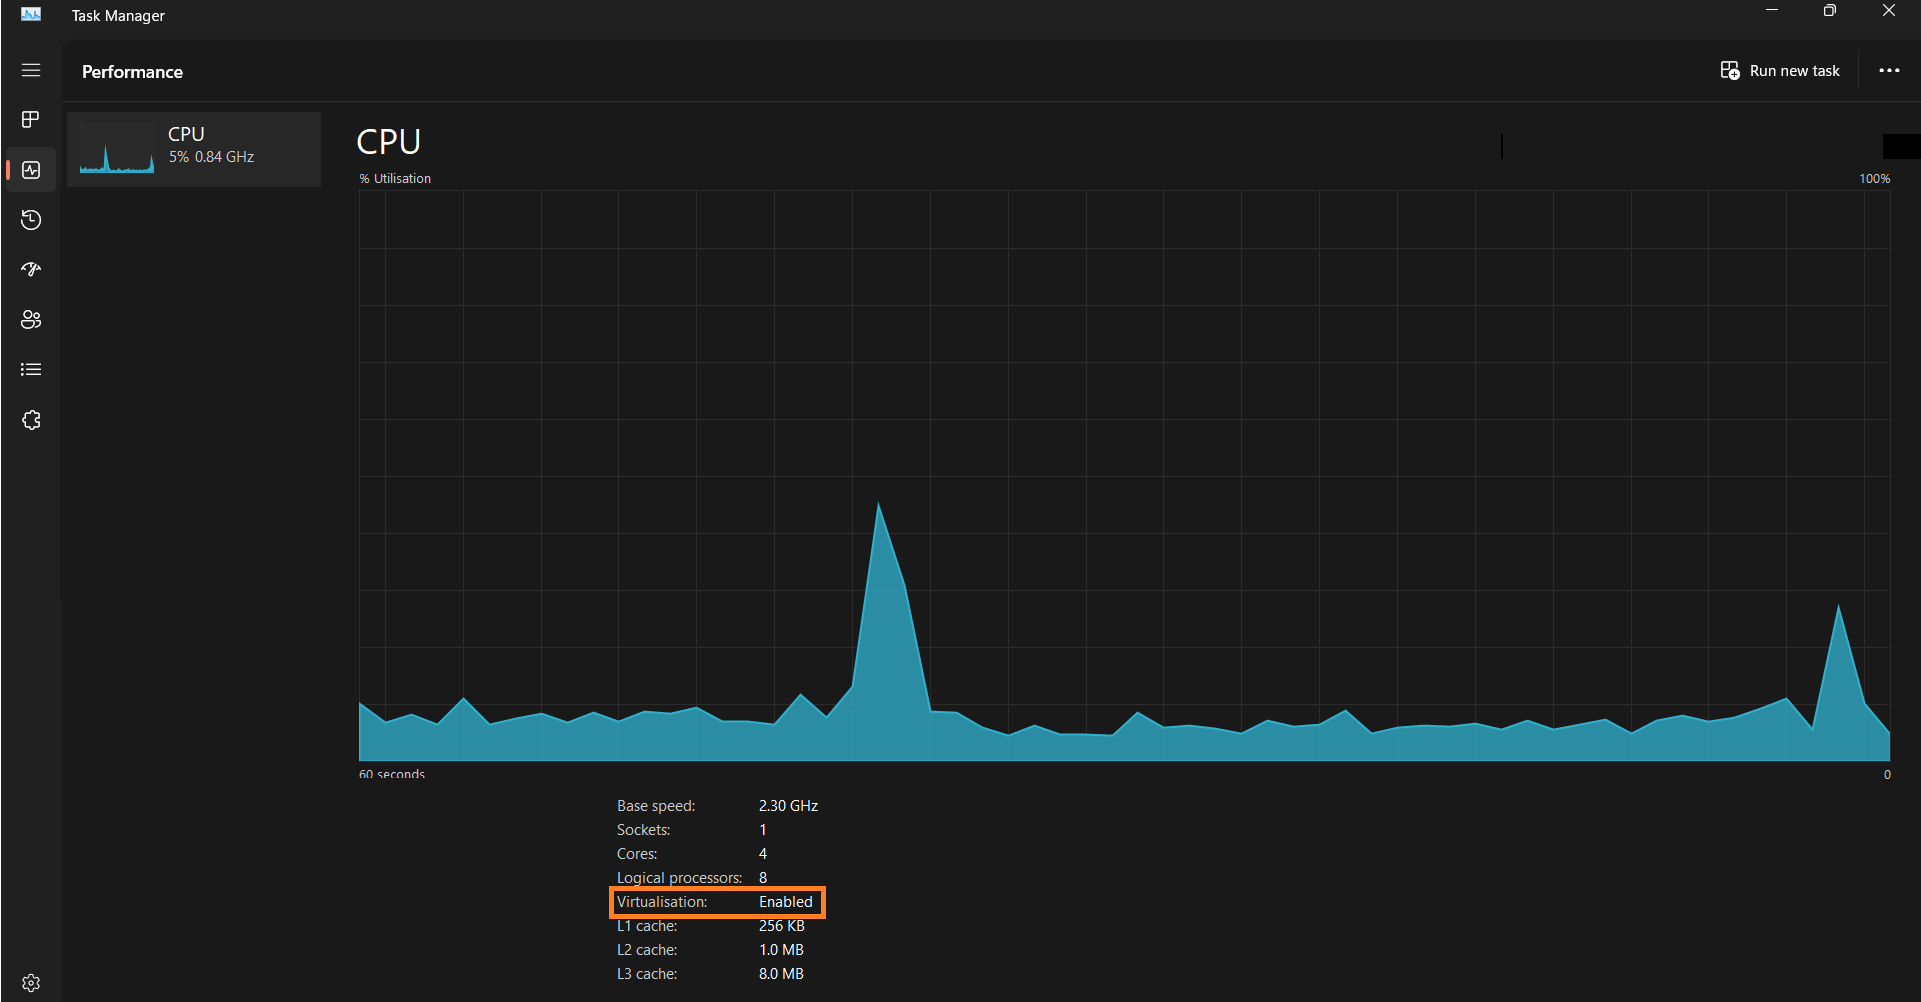Select the Performance page icon in sidebar
This screenshot has height=1002, width=1921.
[31, 170]
